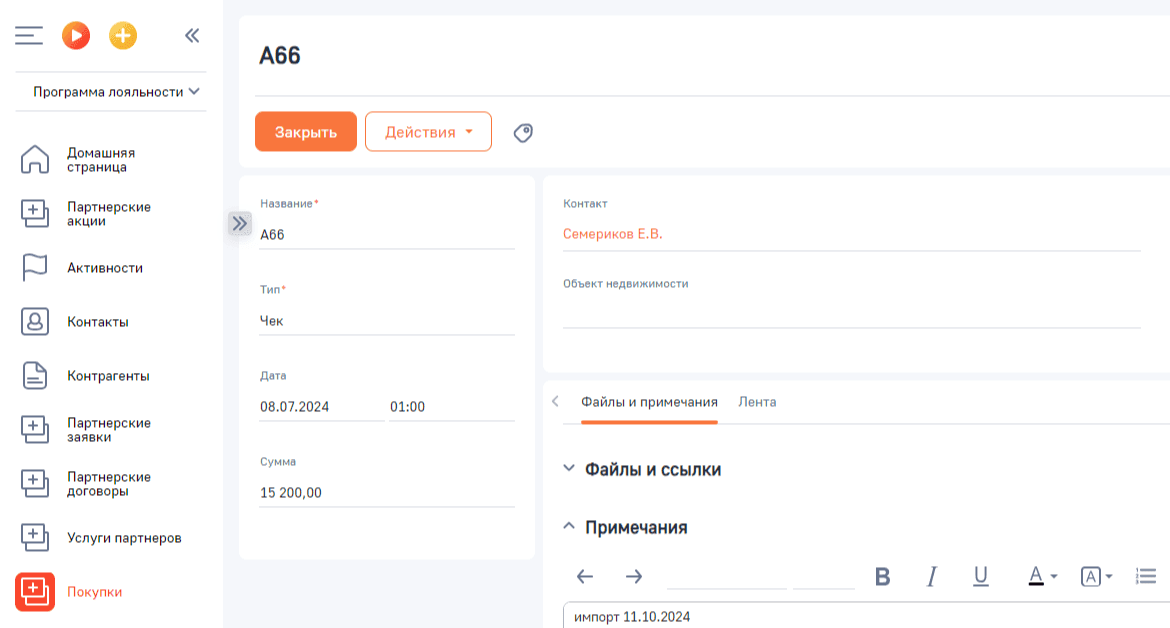Click the Активности flag icon
This screenshot has width=1170, height=628.
pyautogui.click(x=34, y=268)
